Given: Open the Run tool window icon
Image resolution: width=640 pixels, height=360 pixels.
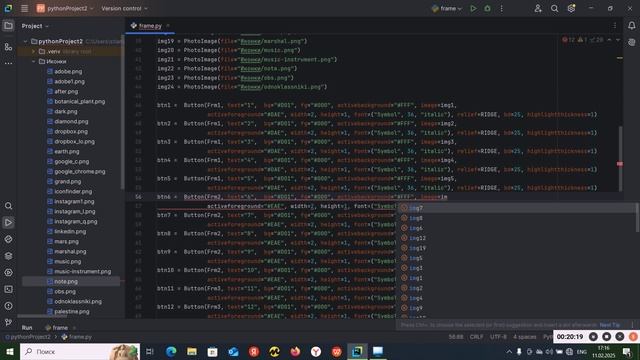Looking at the screenshot, I should click(8, 222).
